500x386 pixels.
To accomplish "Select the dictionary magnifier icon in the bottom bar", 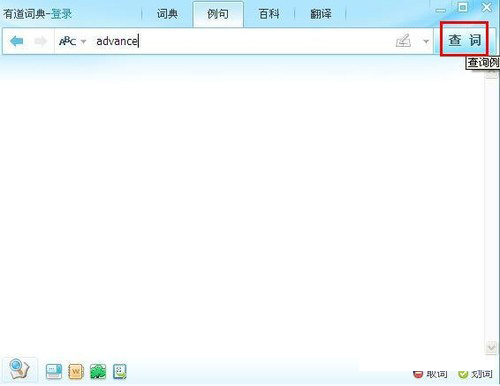I will [x=20, y=369].
